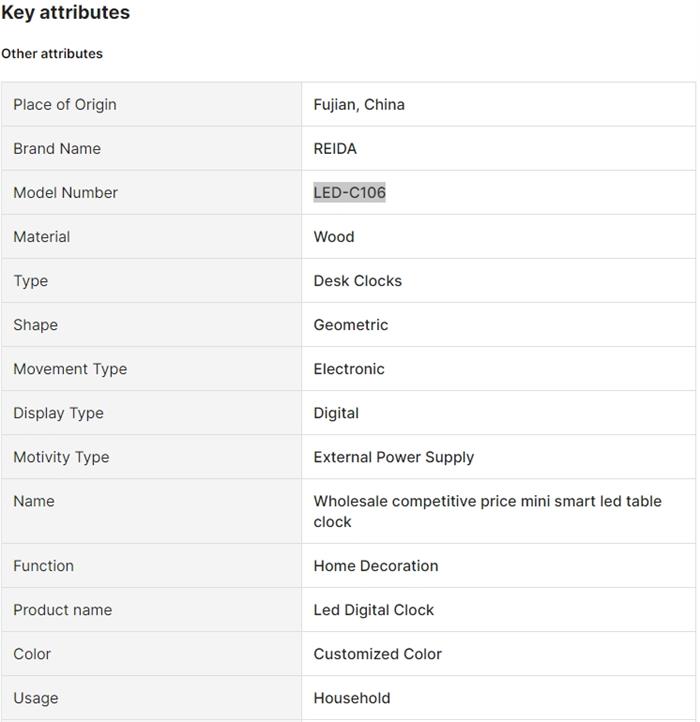Click the Desk Clocks type value
The width and height of the screenshot is (700, 722).
click(x=357, y=280)
